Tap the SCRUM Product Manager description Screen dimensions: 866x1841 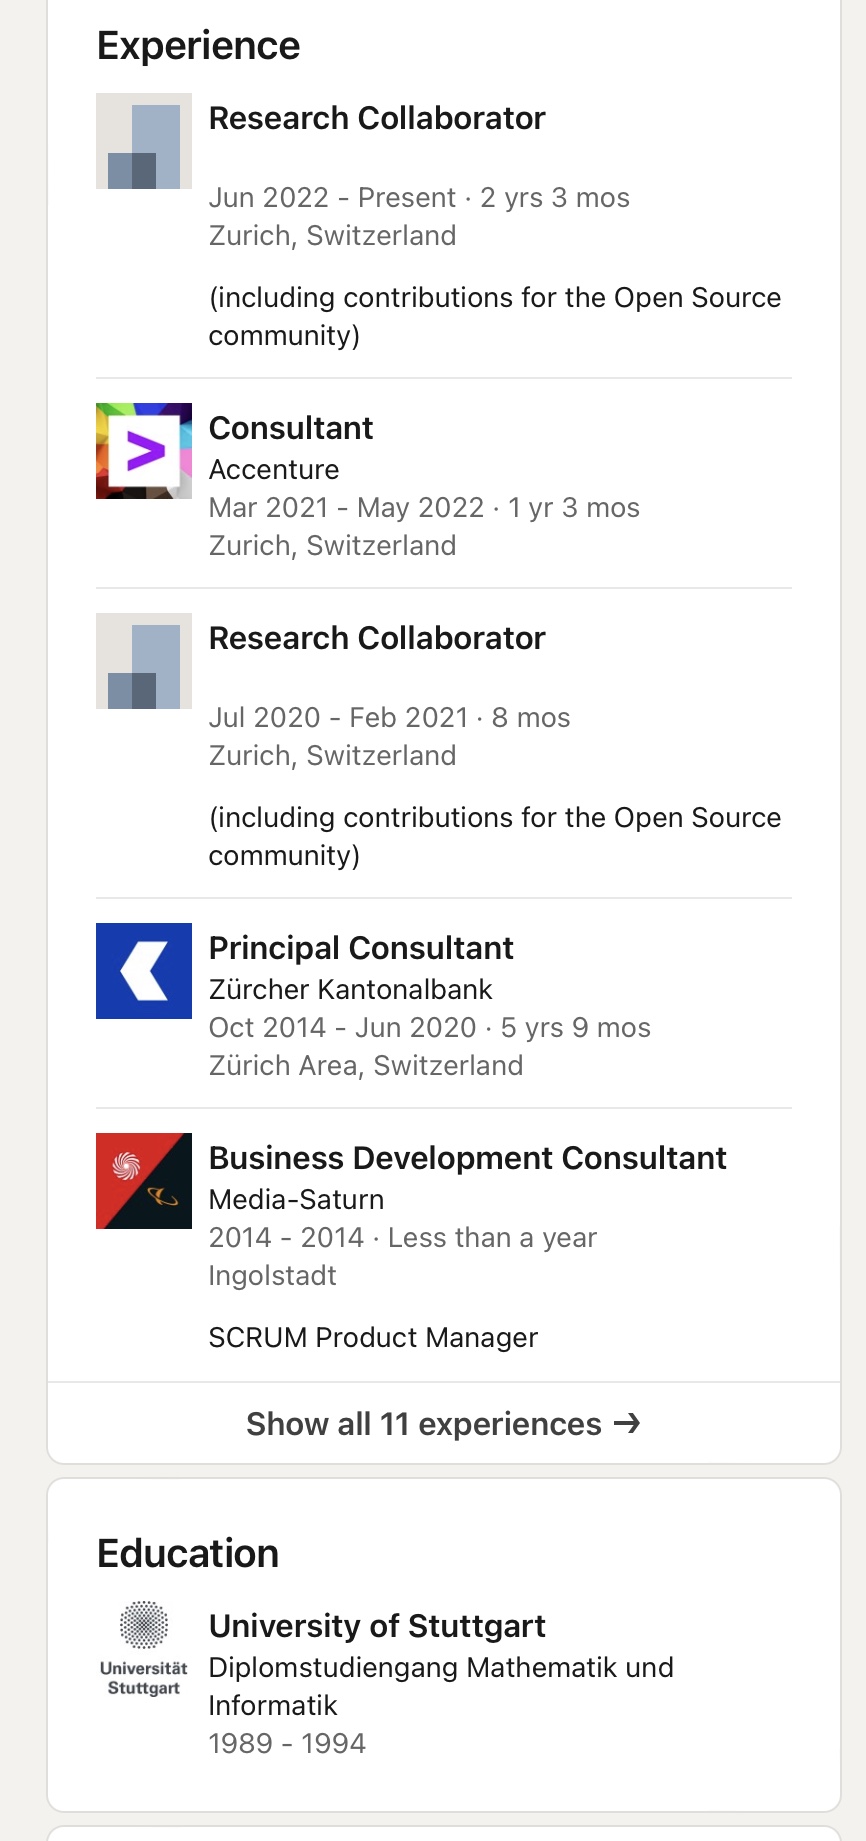(x=373, y=1338)
